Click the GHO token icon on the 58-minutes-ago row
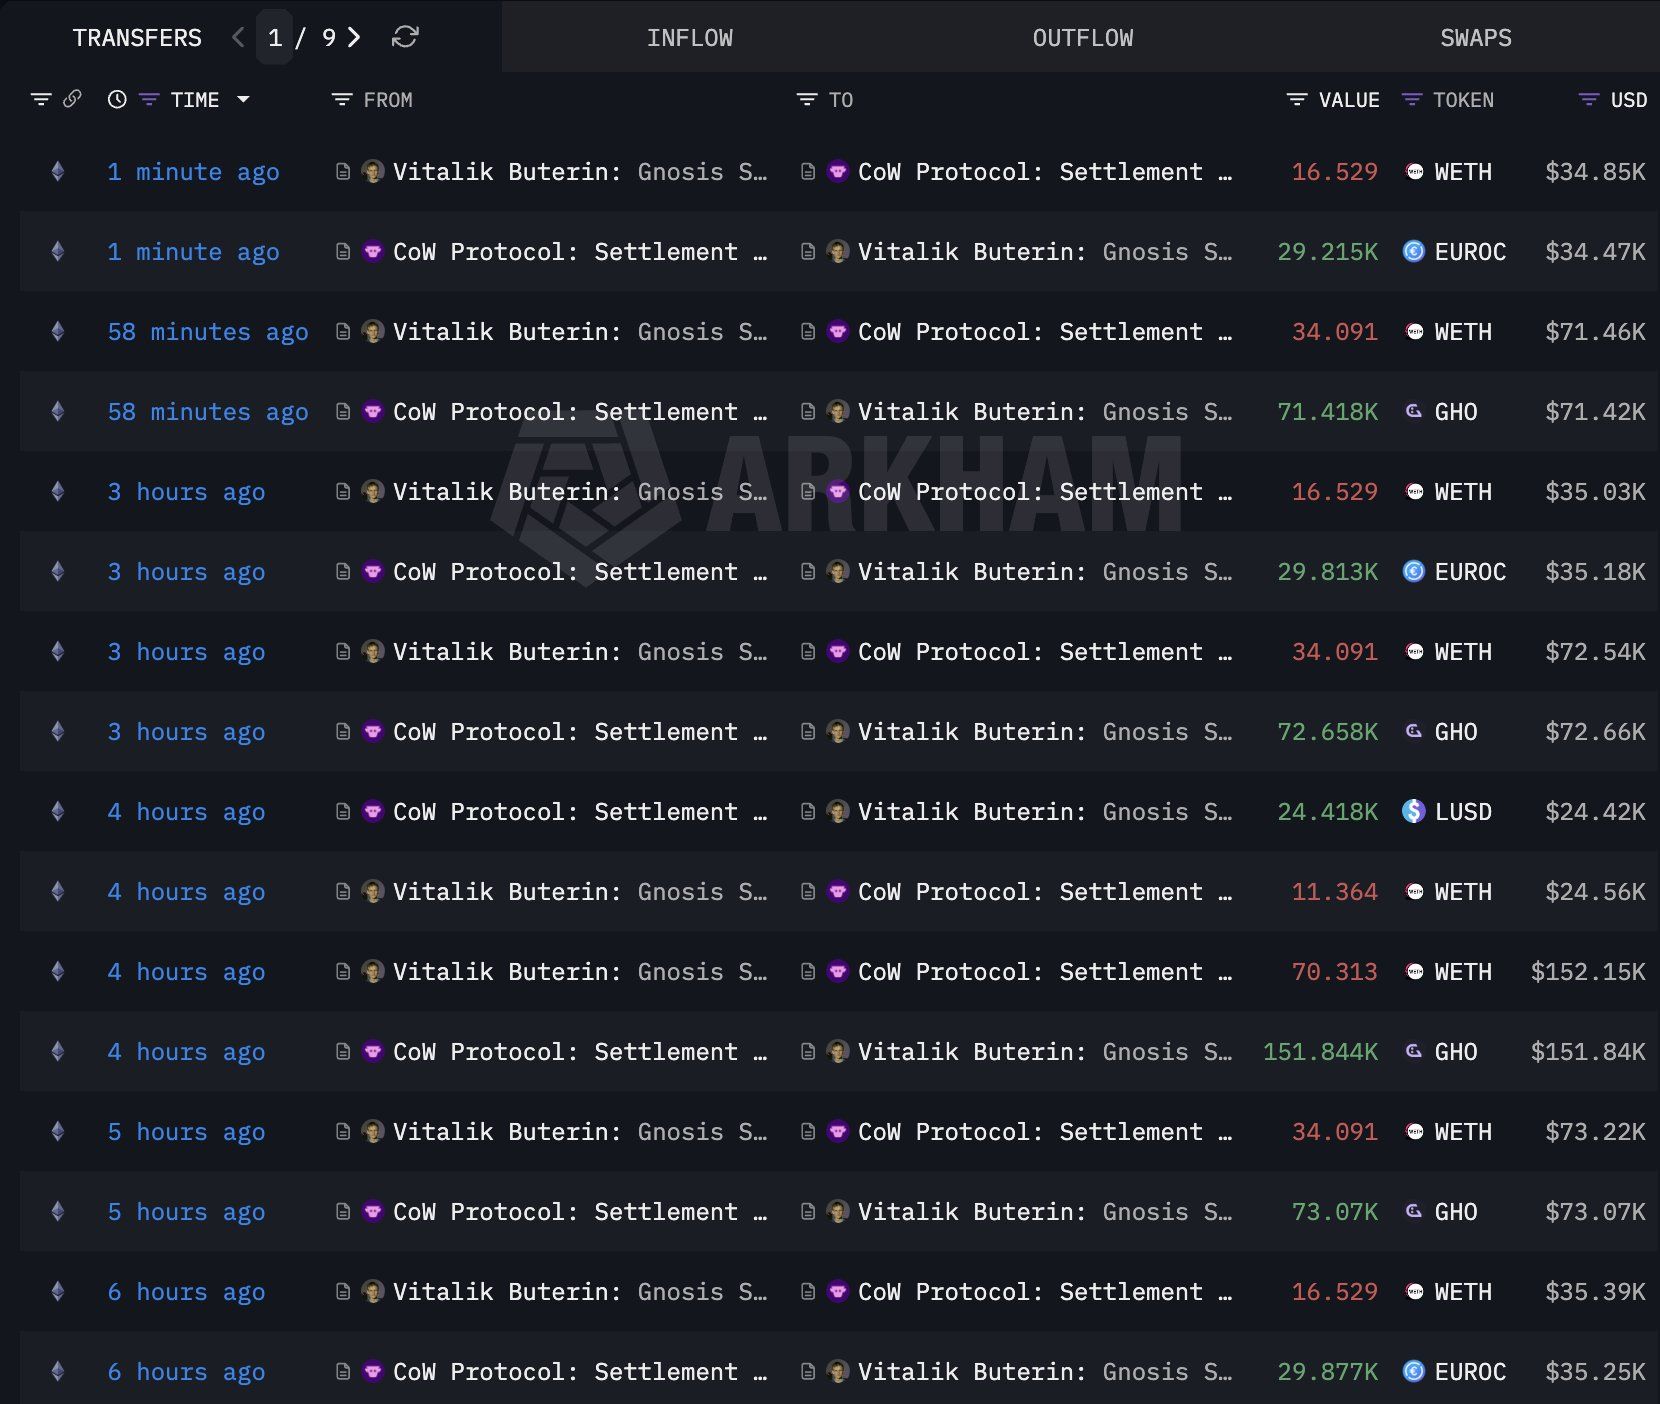Image resolution: width=1660 pixels, height=1404 pixels. point(1412,412)
